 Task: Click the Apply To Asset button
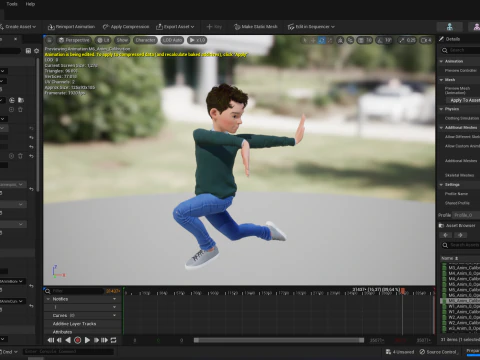(464, 100)
